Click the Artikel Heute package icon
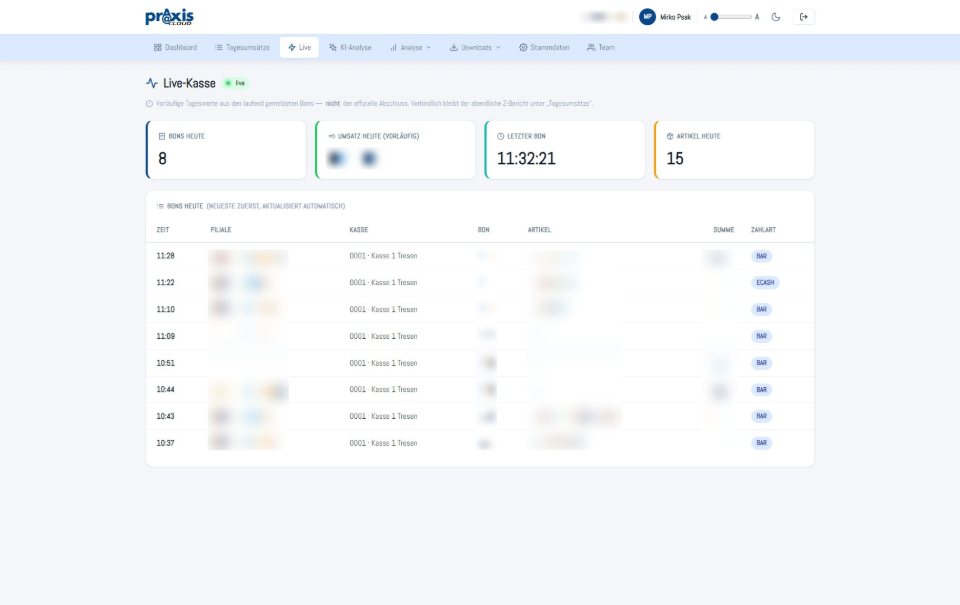Viewport: 960px width, 605px height. pos(670,137)
